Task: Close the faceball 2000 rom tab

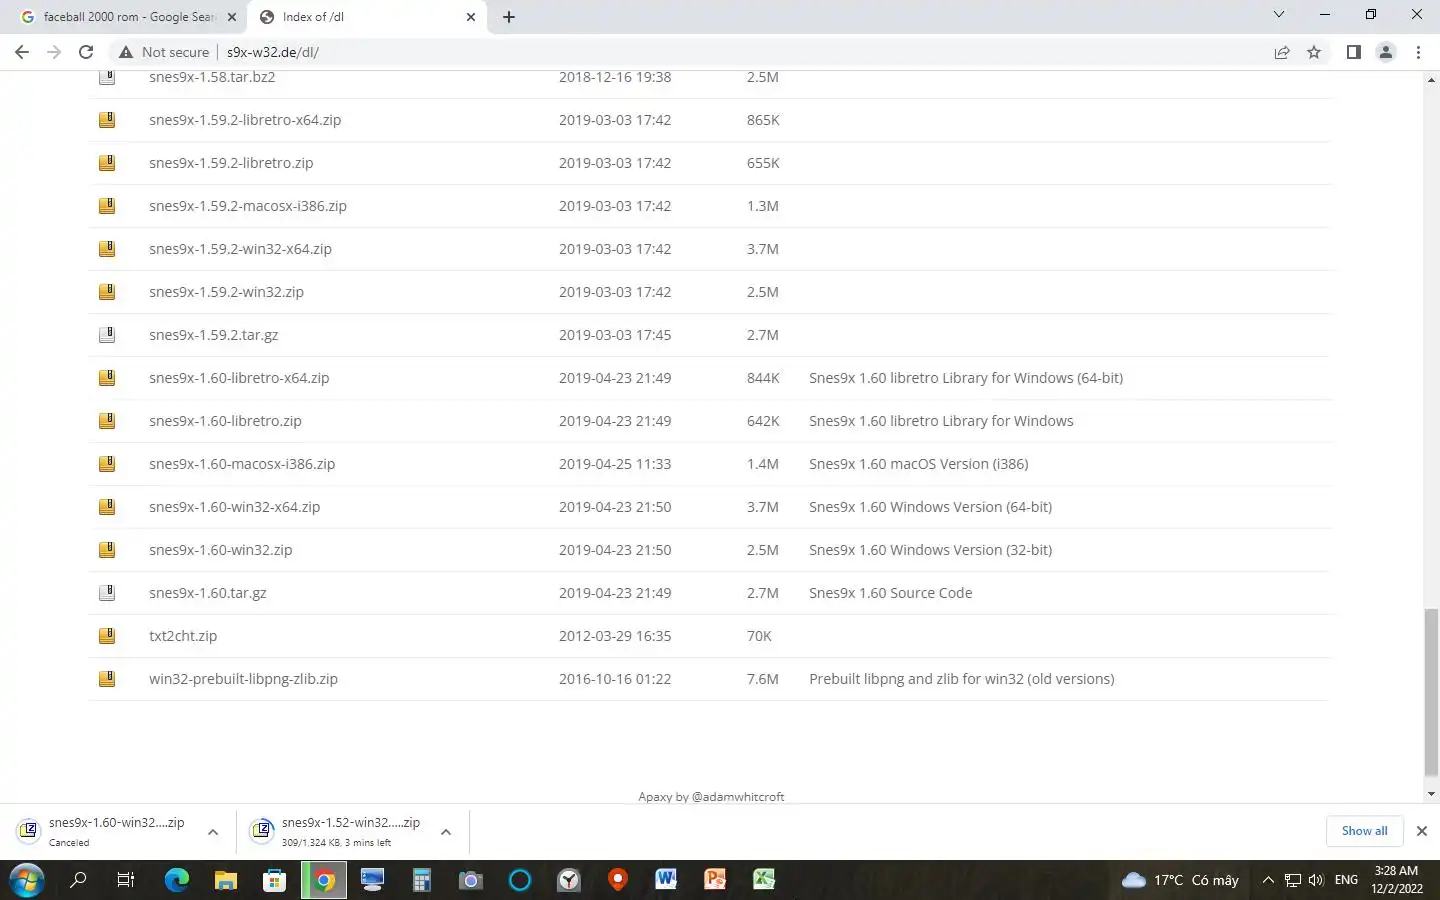Action: pos(232,17)
